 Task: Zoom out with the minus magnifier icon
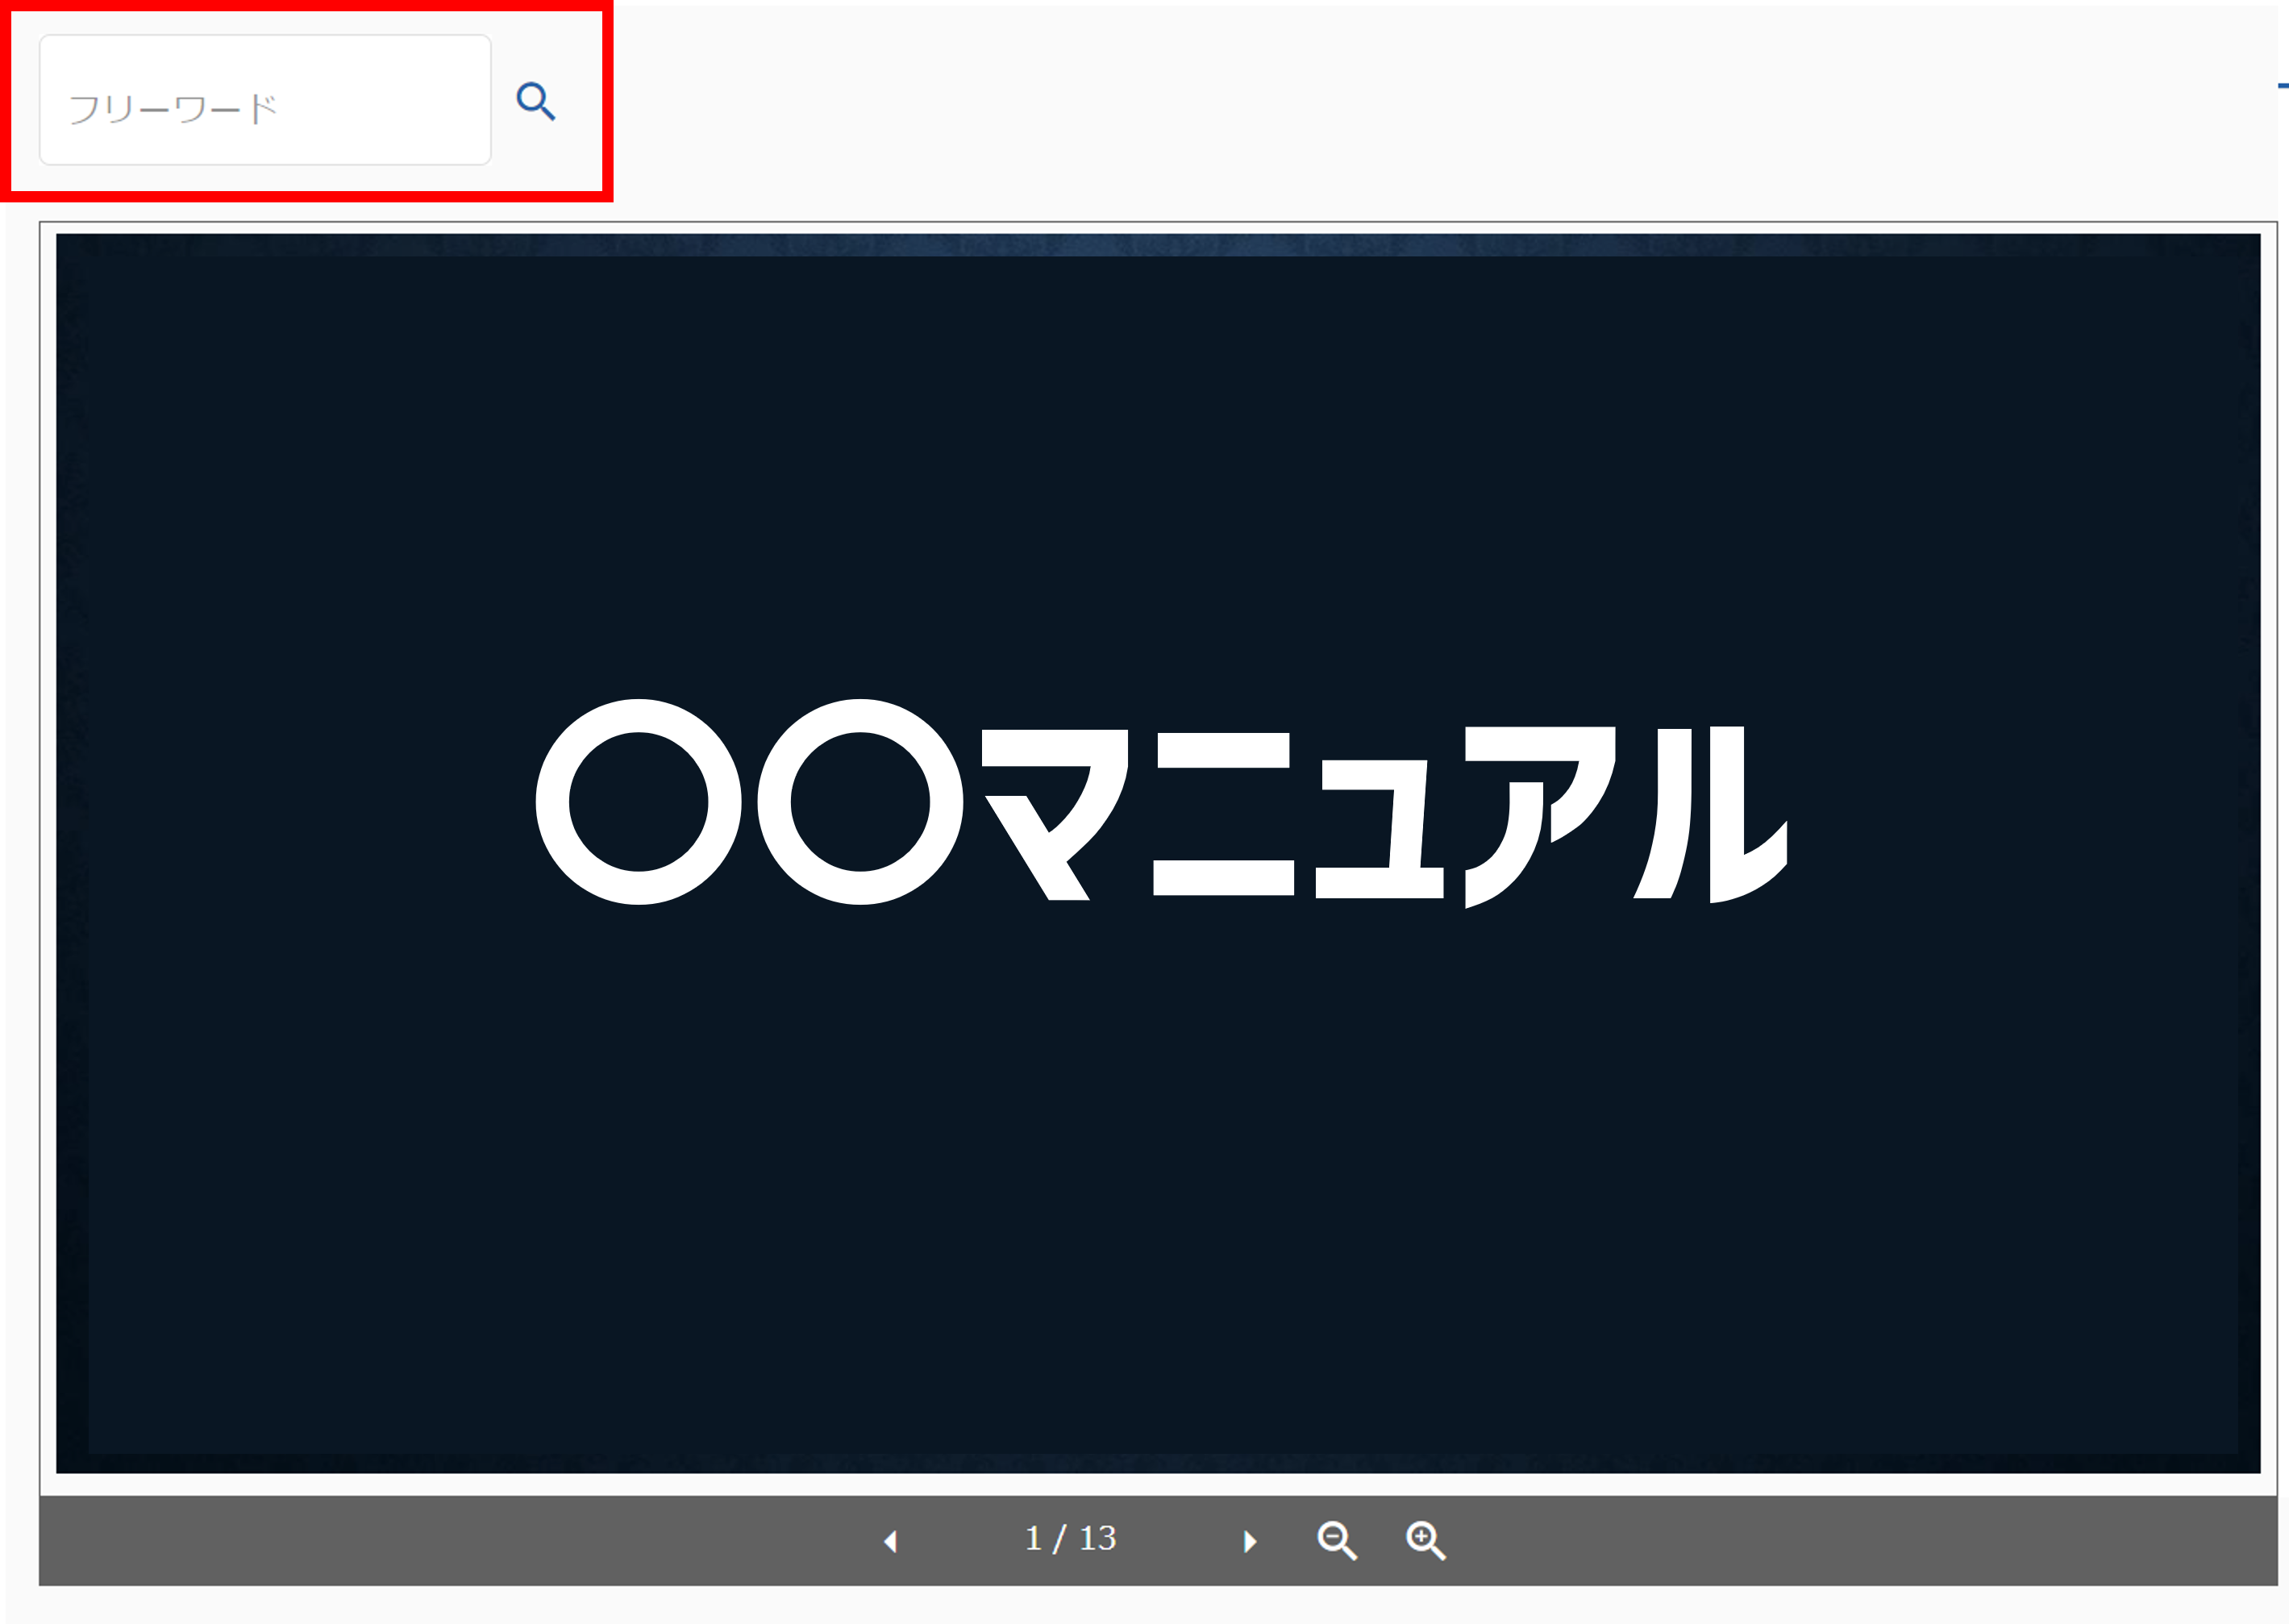pyautogui.click(x=1337, y=1541)
